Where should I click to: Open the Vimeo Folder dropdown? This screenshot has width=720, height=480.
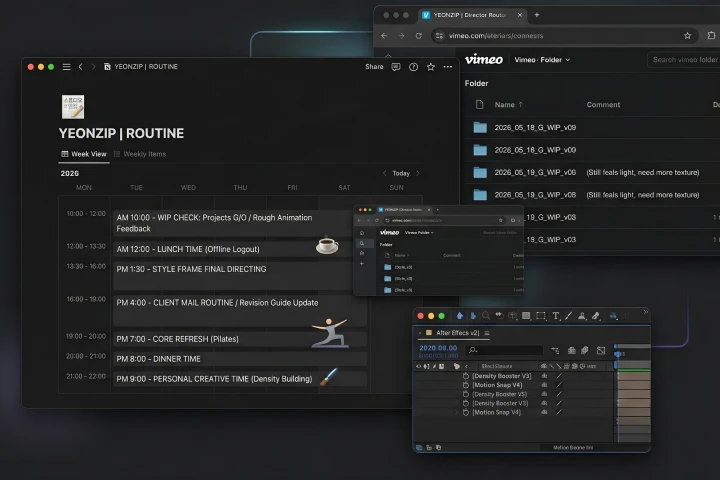click(x=542, y=60)
